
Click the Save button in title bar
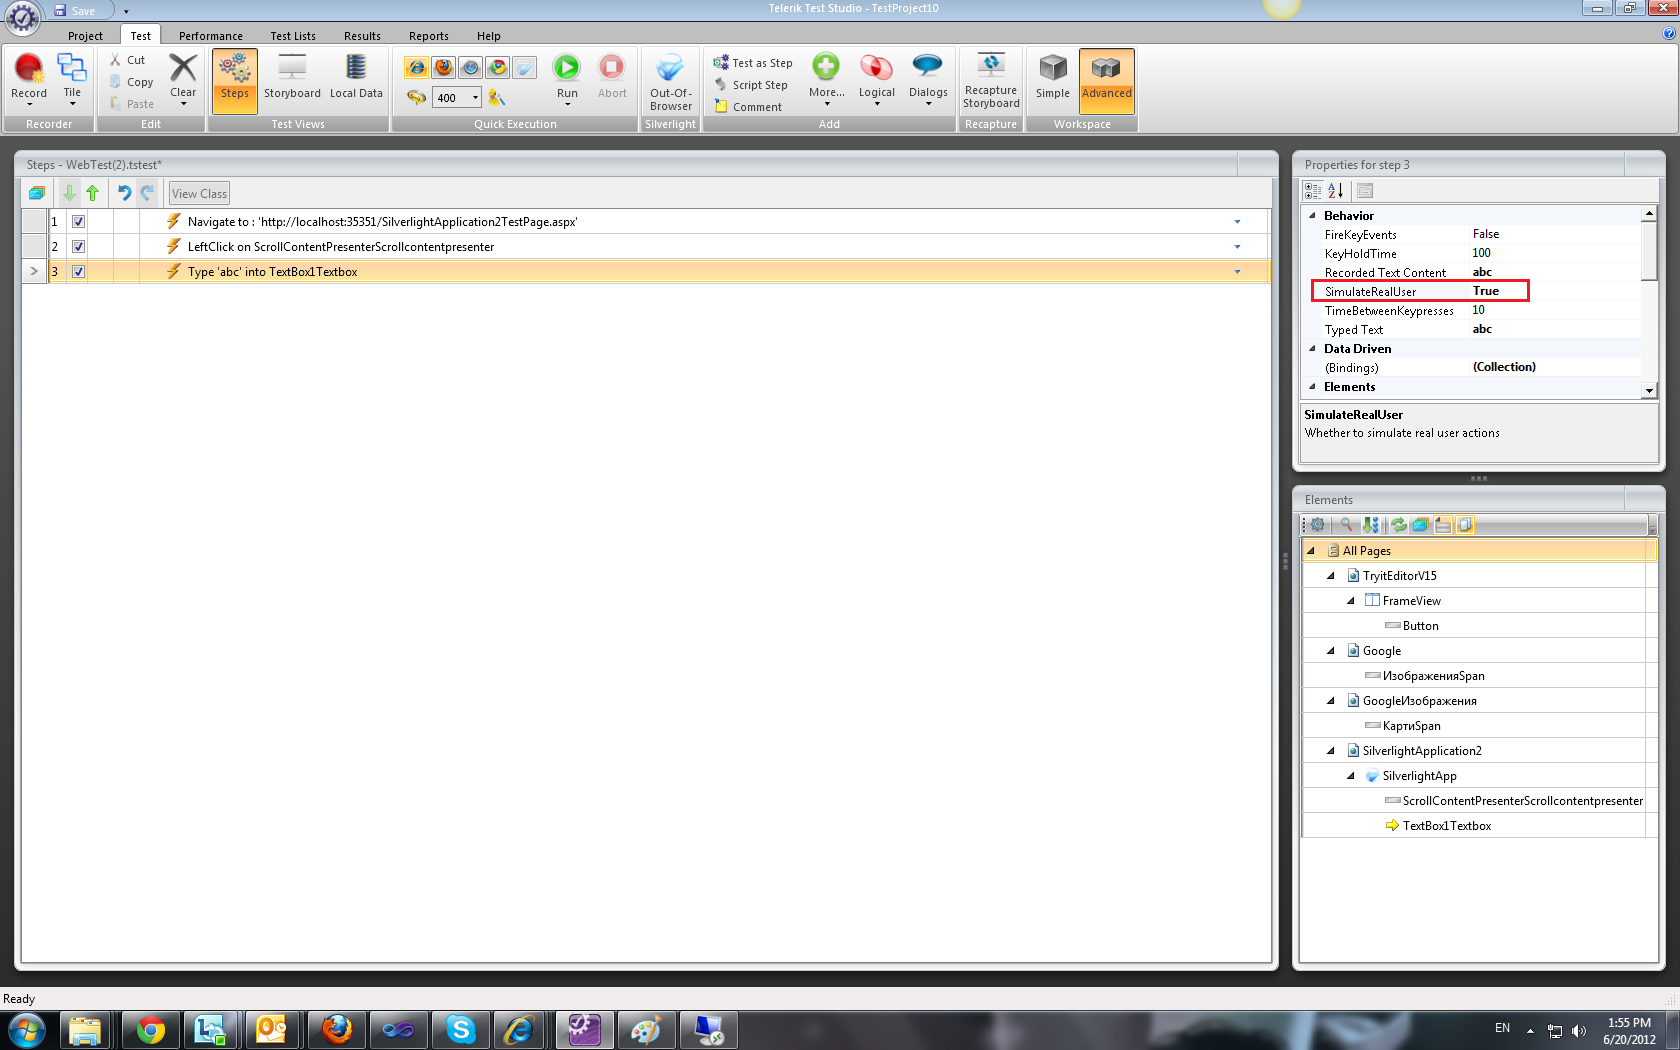point(75,11)
